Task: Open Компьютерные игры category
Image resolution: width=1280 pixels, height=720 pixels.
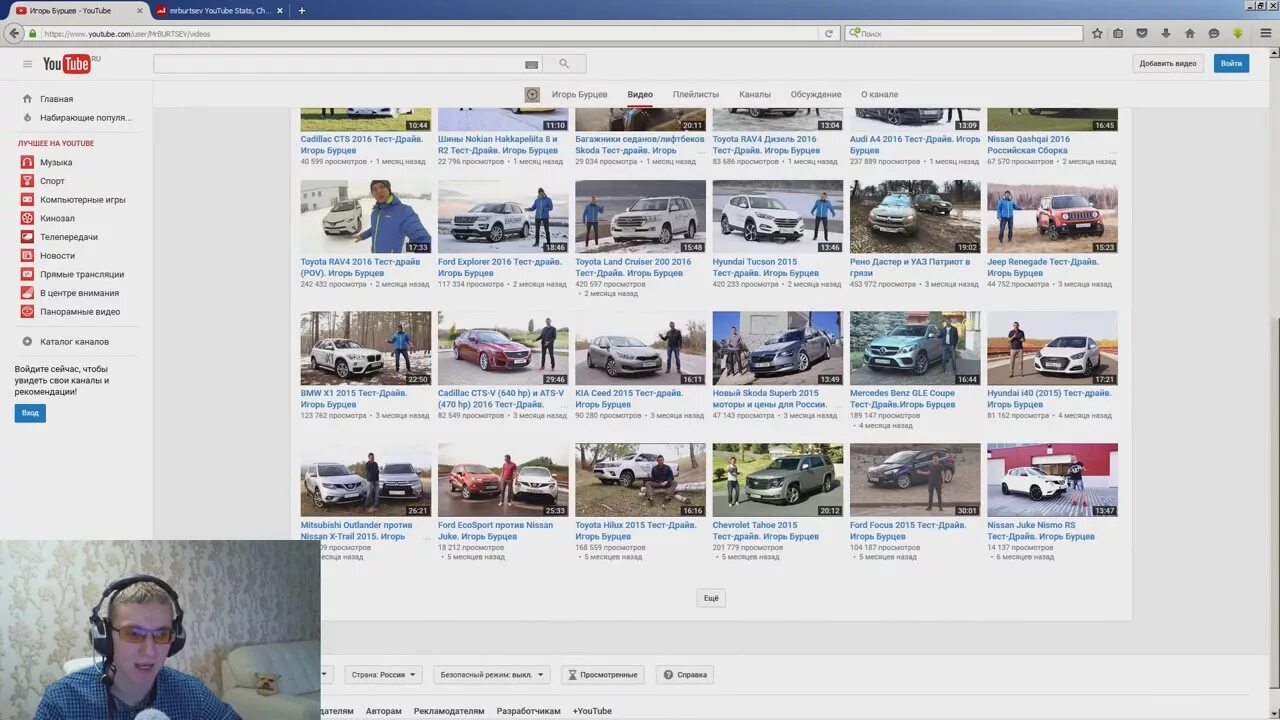Action: coord(82,199)
